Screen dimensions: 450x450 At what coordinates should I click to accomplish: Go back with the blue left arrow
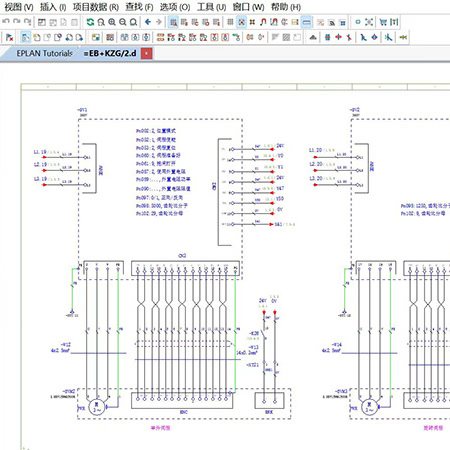[x=148, y=22]
